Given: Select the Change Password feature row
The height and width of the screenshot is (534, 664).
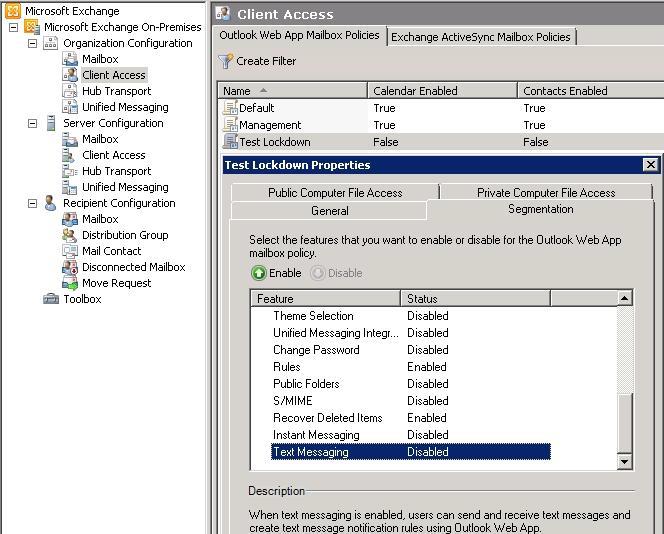Looking at the screenshot, I should point(411,350).
